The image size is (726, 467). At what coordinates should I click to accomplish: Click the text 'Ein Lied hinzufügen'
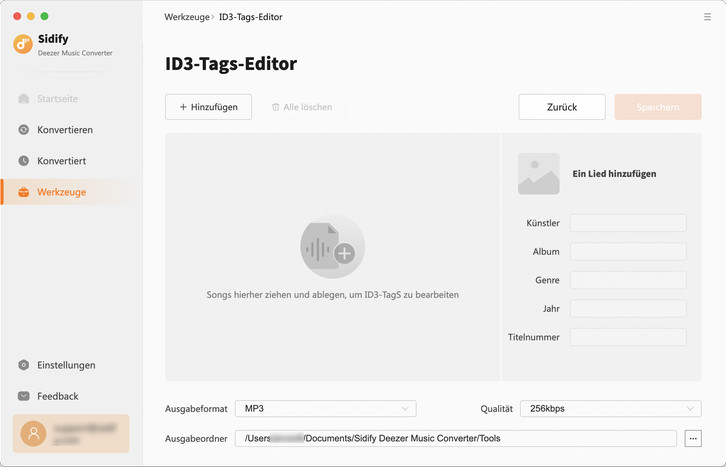point(614,174)
